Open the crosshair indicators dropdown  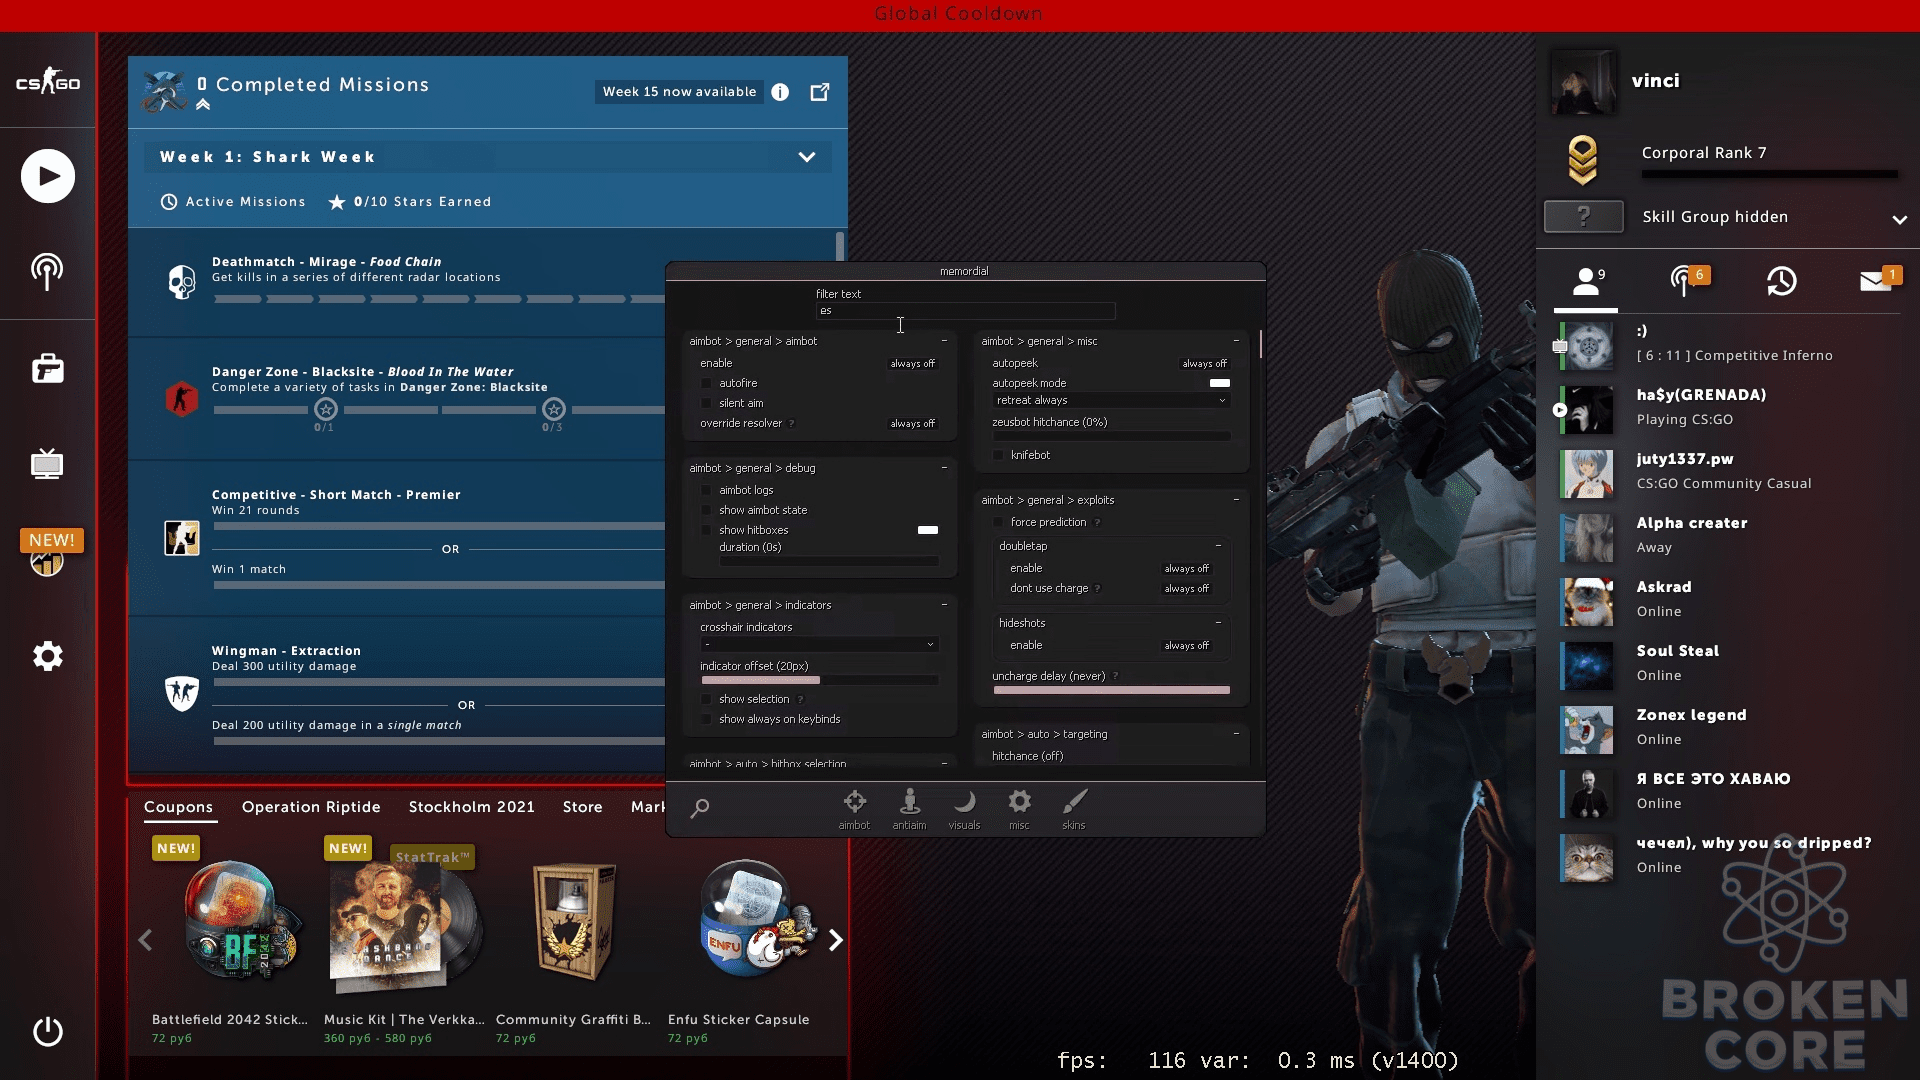click(x=819, y=644)
